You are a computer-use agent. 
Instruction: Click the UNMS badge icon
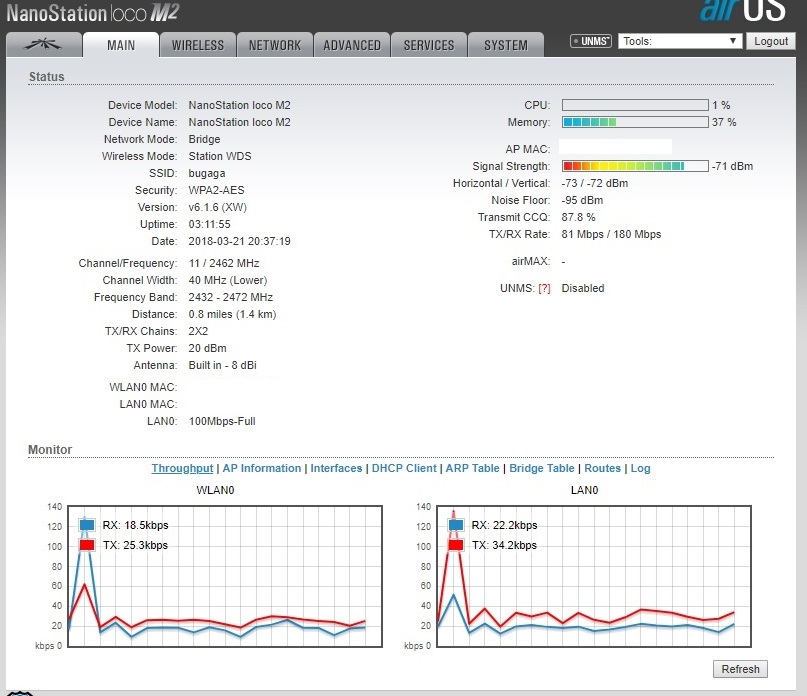tap(591, 41)
